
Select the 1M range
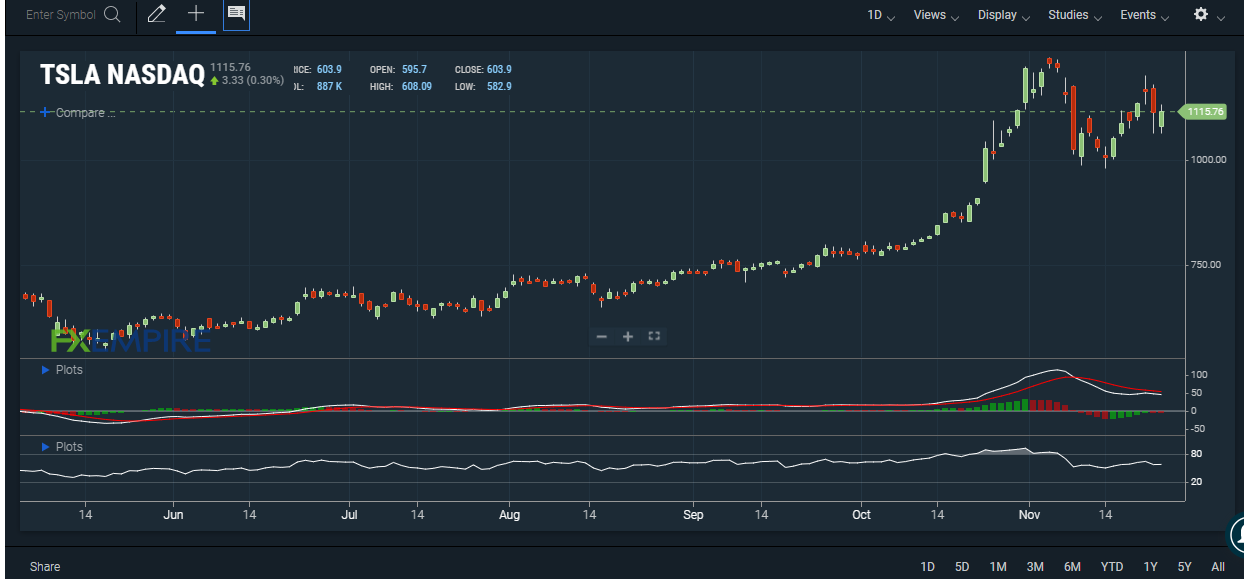(x=998, y=567)
